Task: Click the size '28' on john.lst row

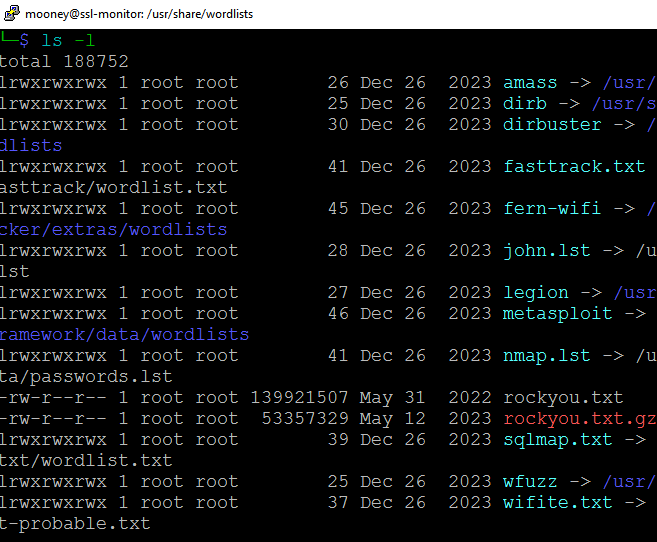Action: tap(338, 250)
